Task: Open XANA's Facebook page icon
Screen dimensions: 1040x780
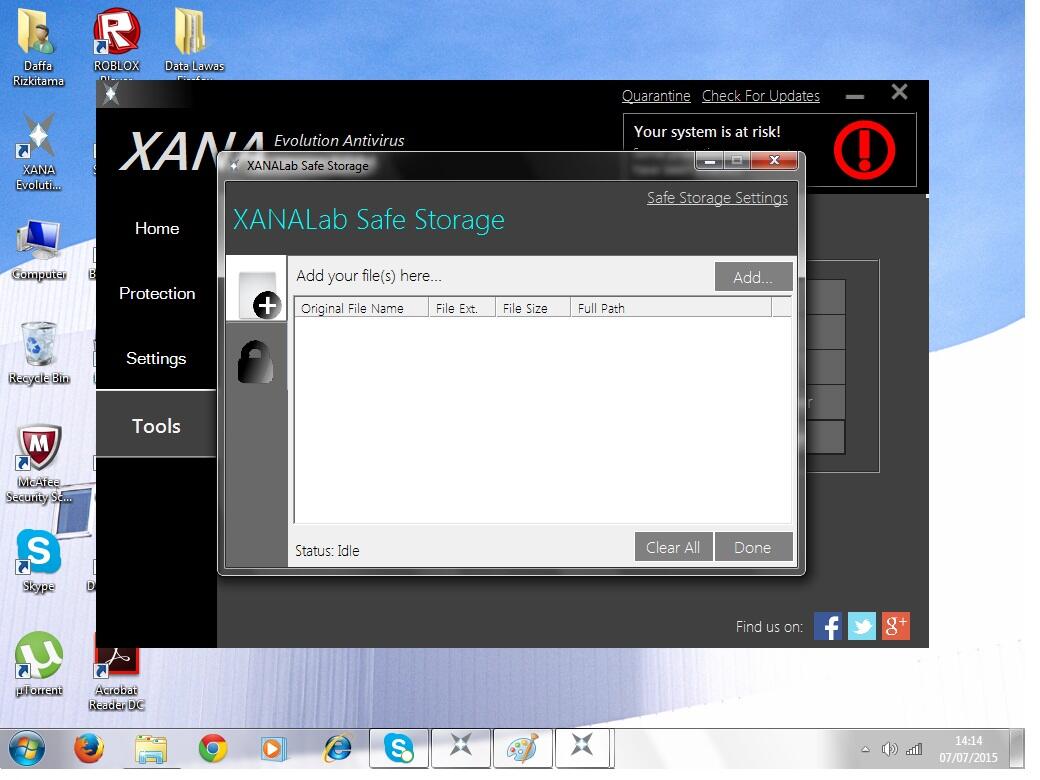Action: 828,626
